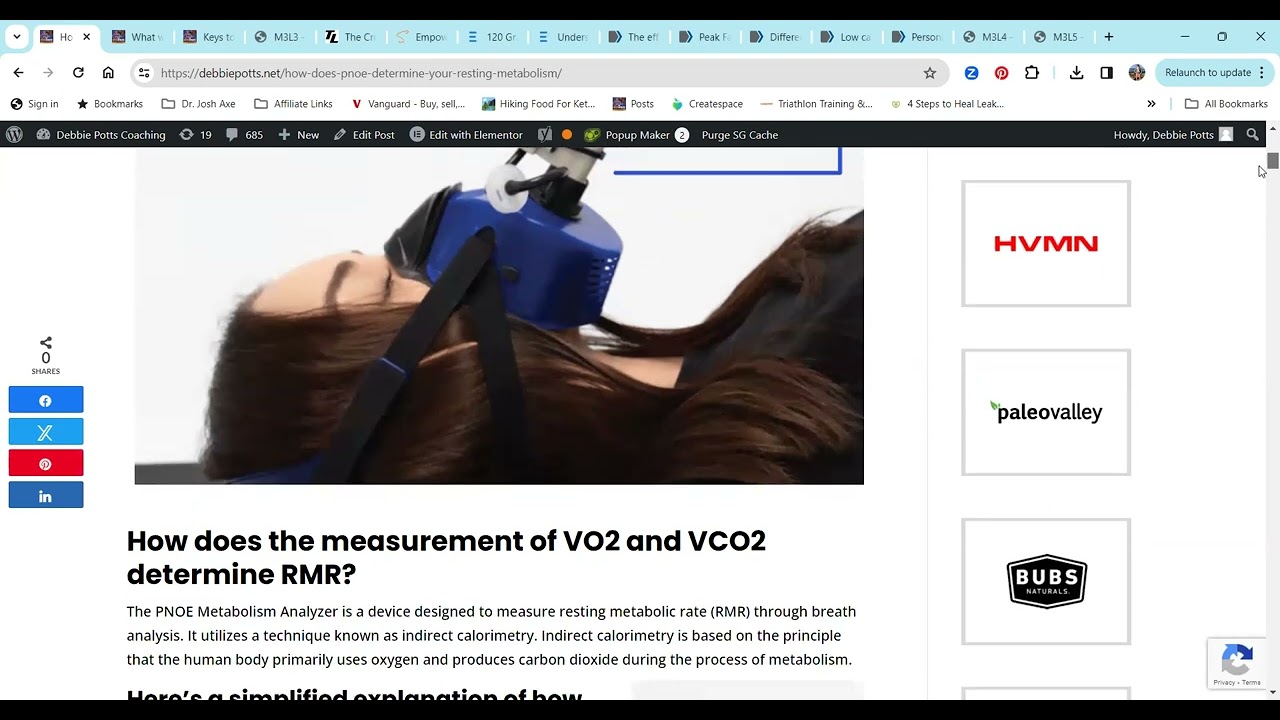
Task: Click the 'How does the measurement of VO2' heading
Action: click(446, 558)
